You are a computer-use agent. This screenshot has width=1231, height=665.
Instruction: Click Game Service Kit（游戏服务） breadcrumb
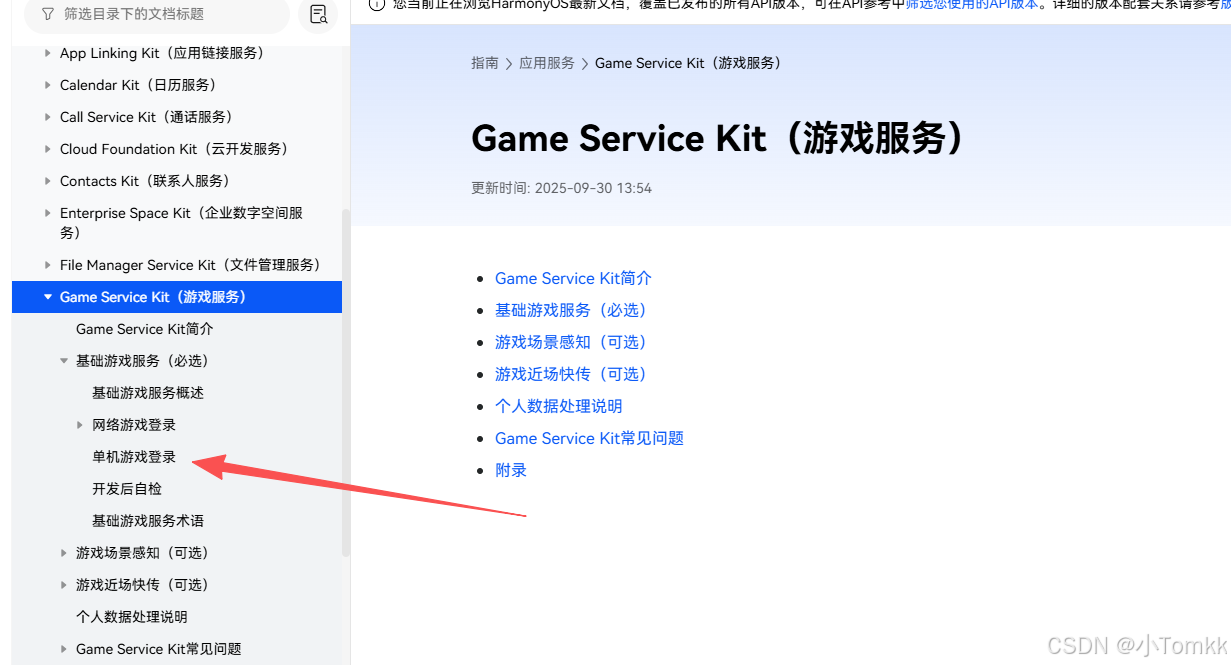688,63
